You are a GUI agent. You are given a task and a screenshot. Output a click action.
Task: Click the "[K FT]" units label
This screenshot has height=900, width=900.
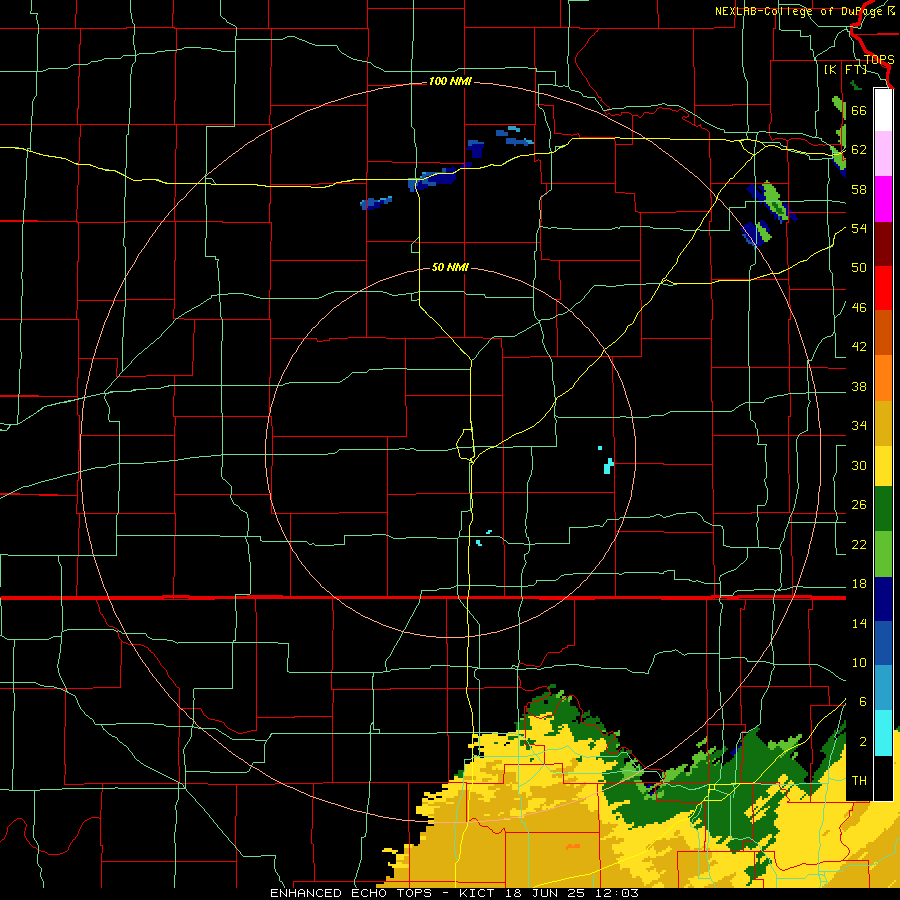[x=845, y=70]
